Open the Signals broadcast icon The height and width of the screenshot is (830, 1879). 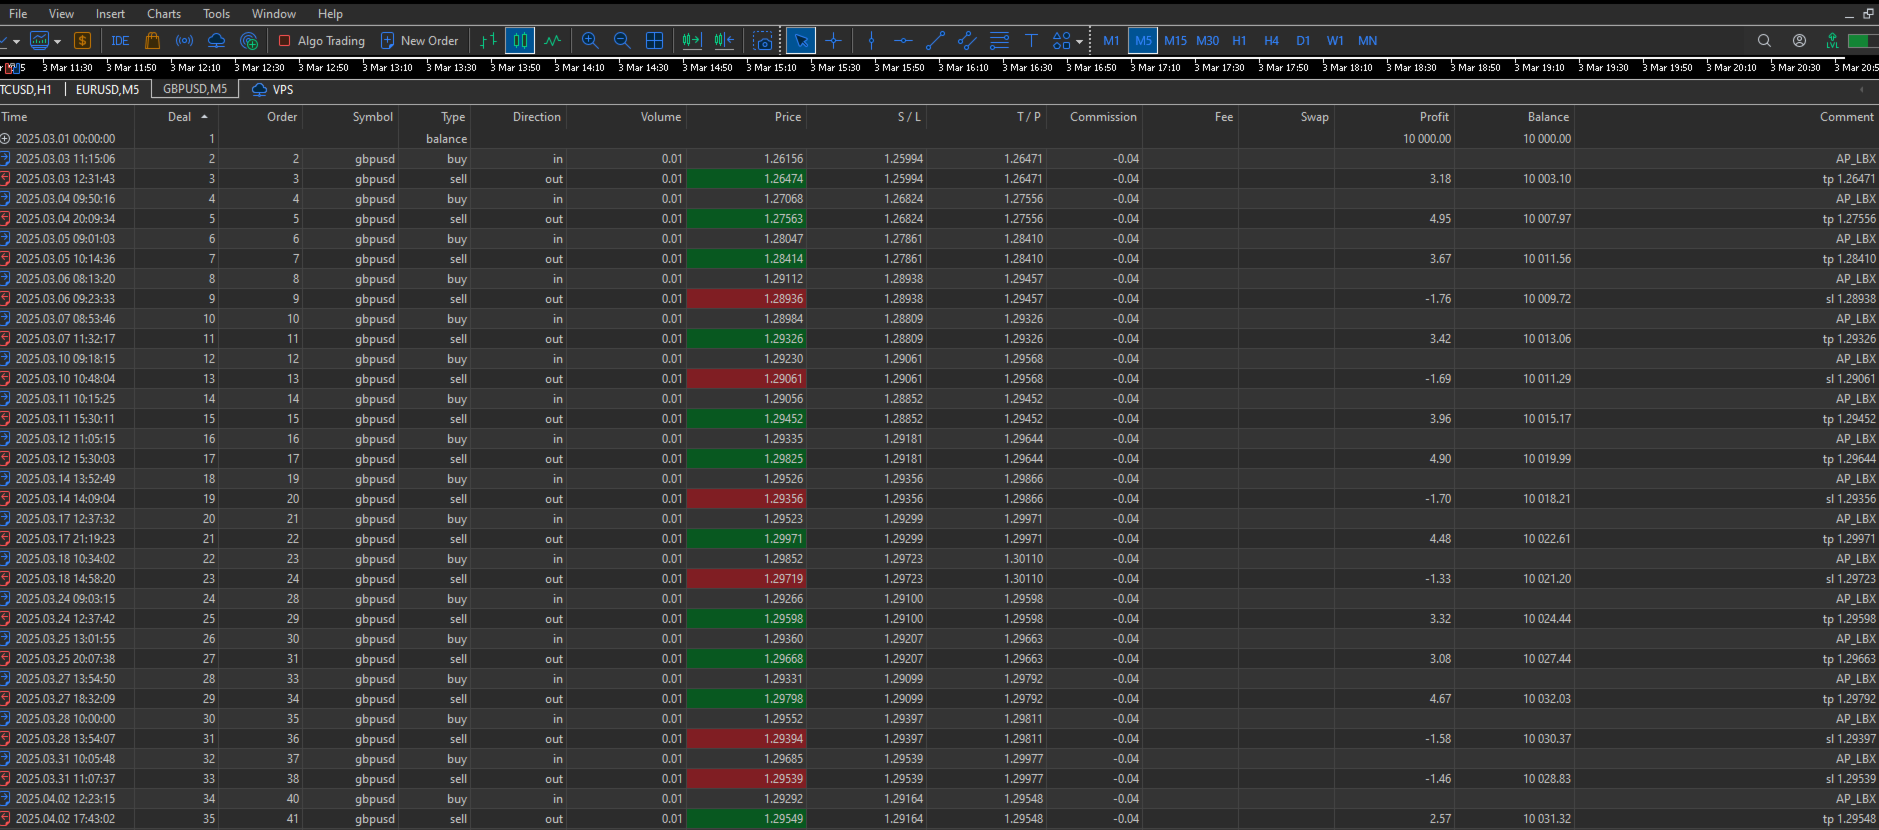pos(185,41)
